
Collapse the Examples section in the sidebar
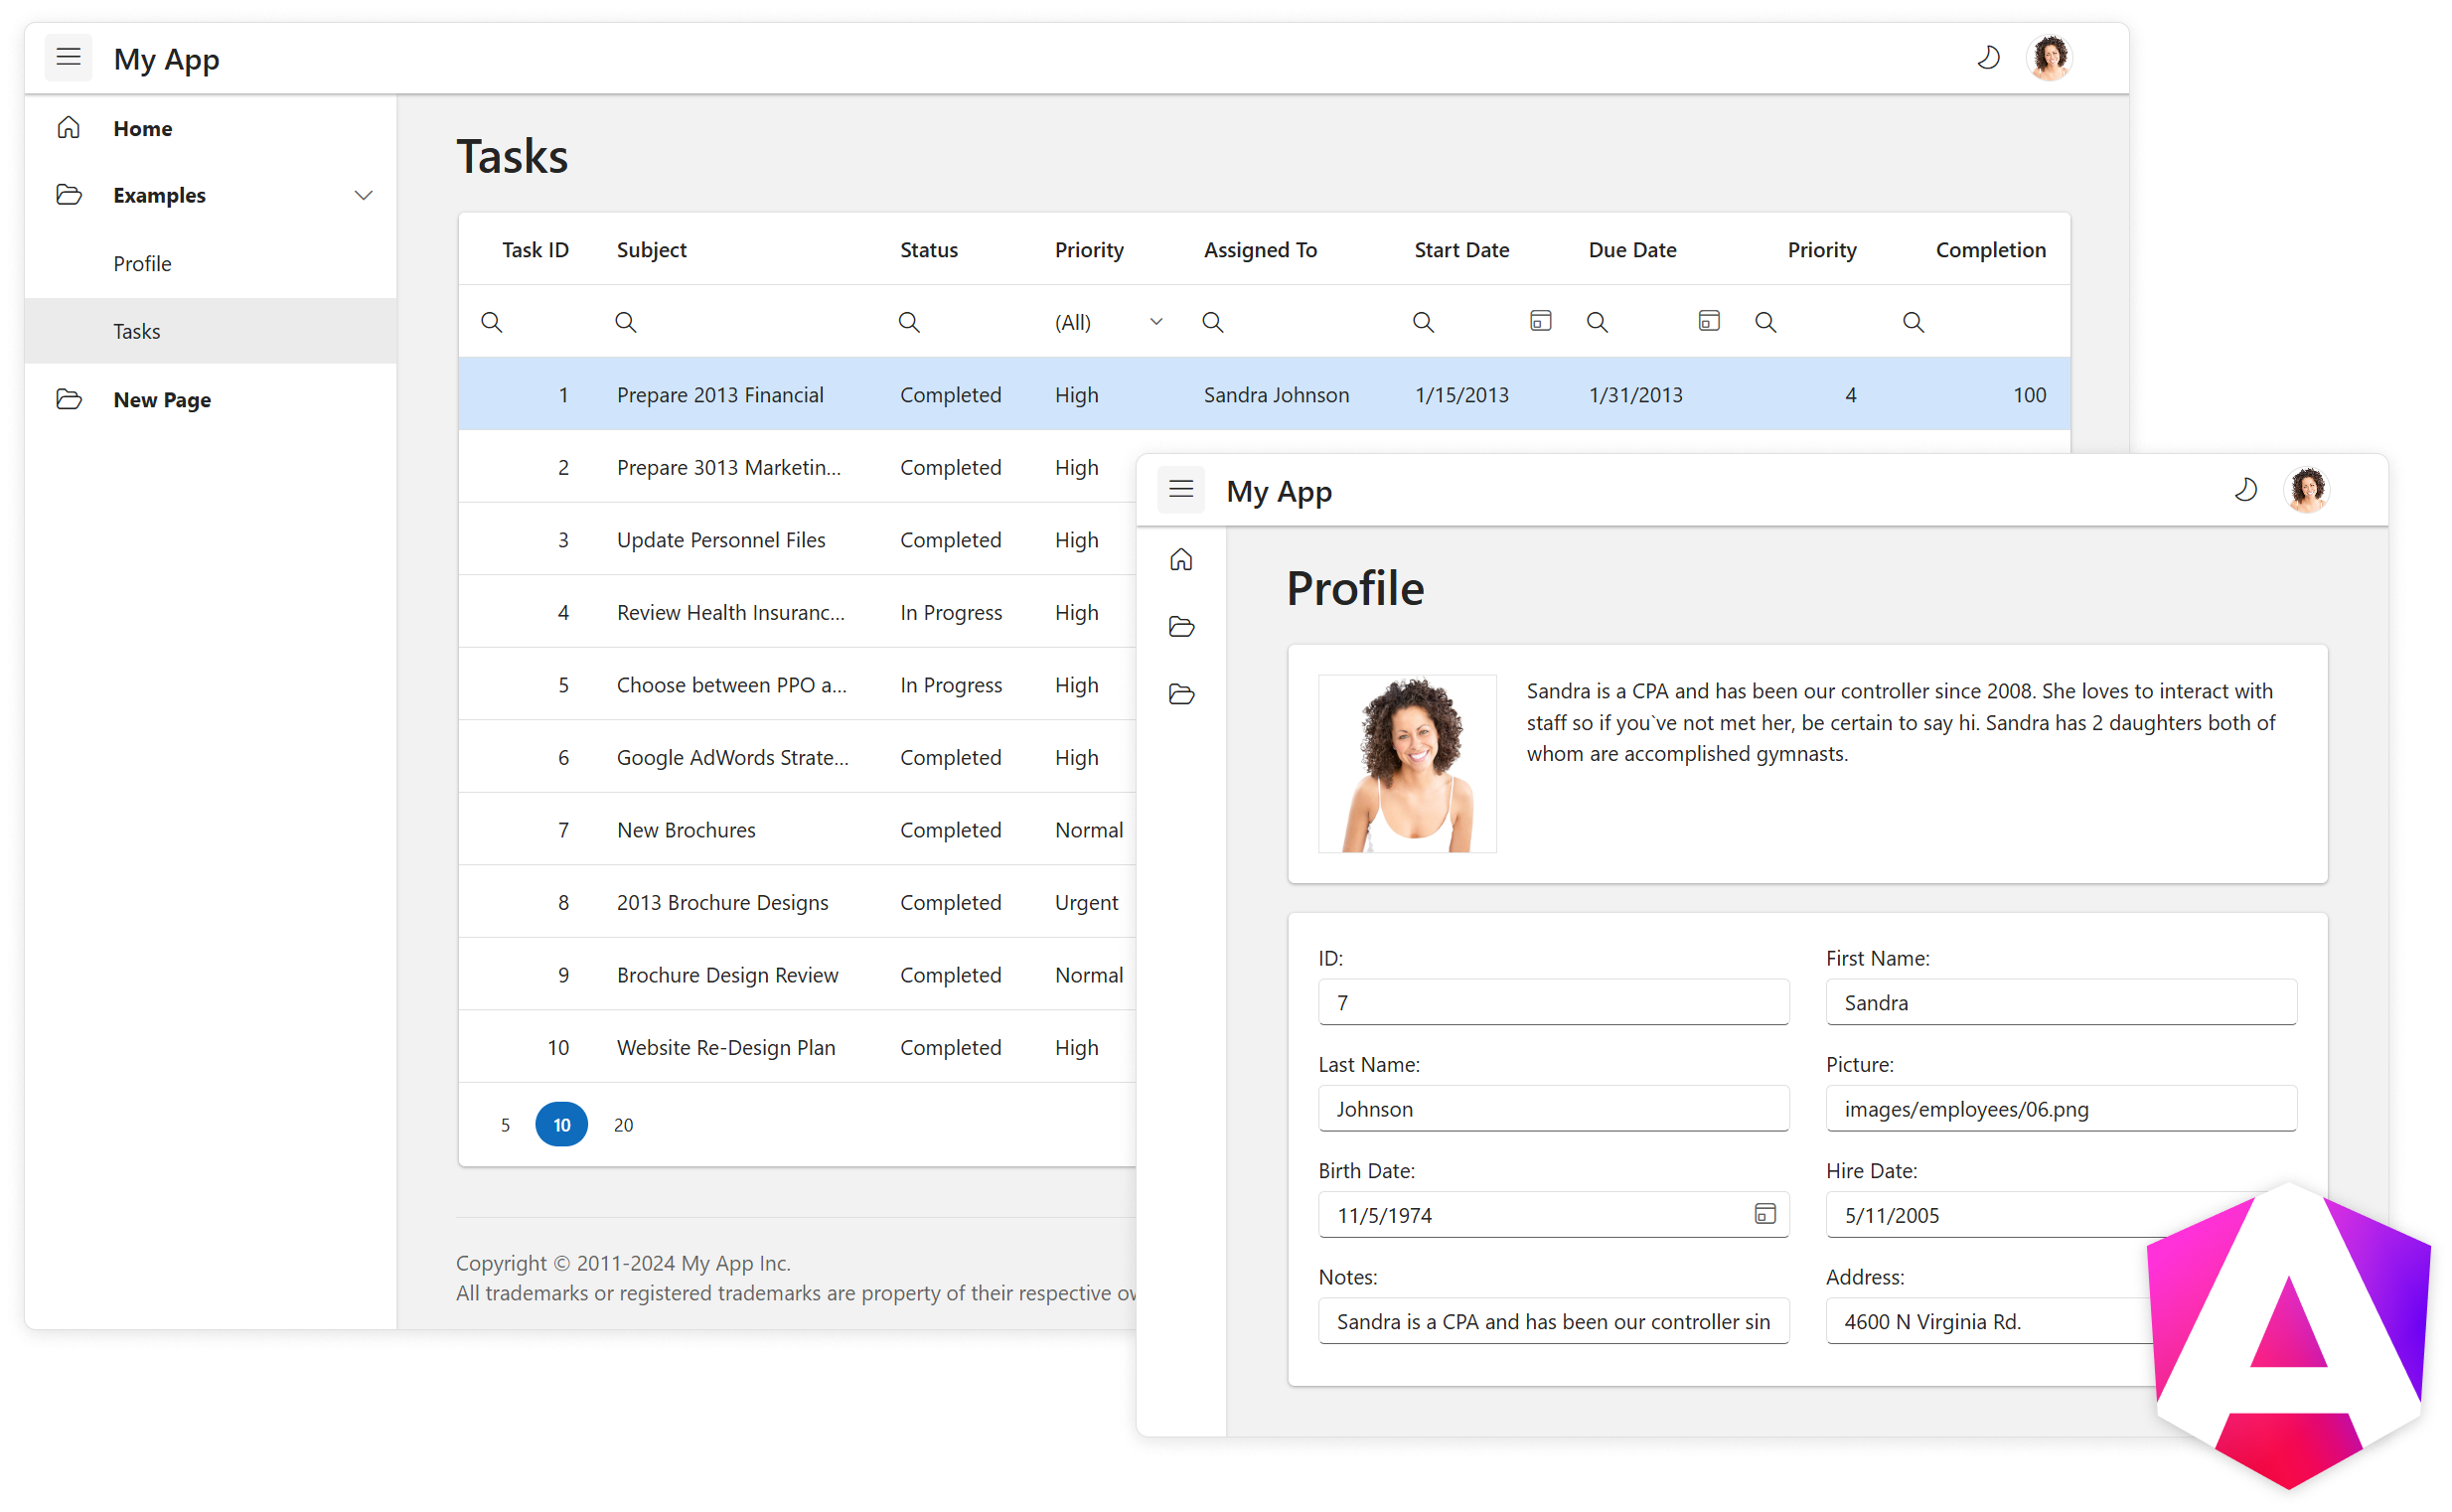click(x=363, y=195)
